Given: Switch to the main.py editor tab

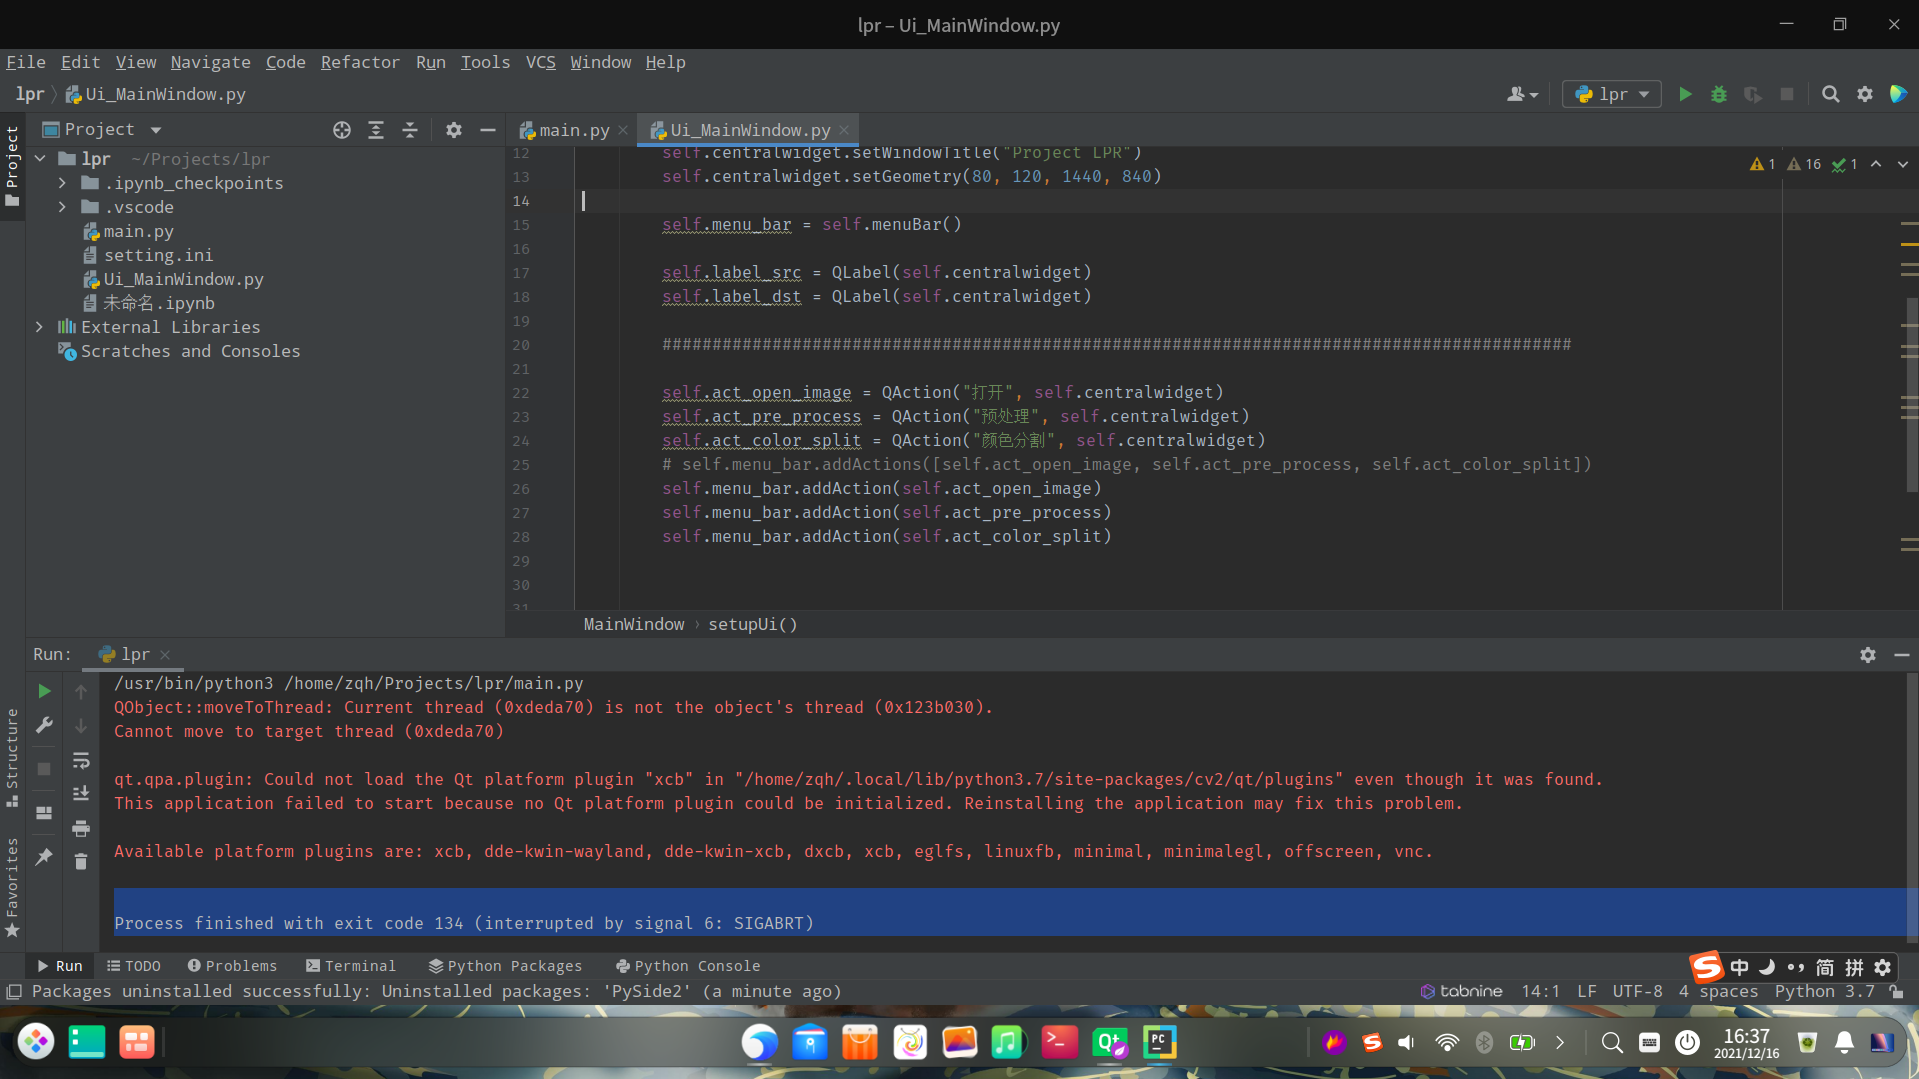Looking at the screenshot, I should pyautogui.click(x=566, y=130).
